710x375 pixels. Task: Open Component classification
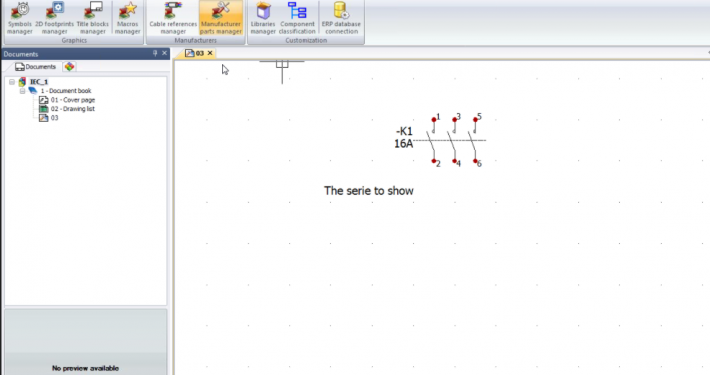[x=297, y=18]
